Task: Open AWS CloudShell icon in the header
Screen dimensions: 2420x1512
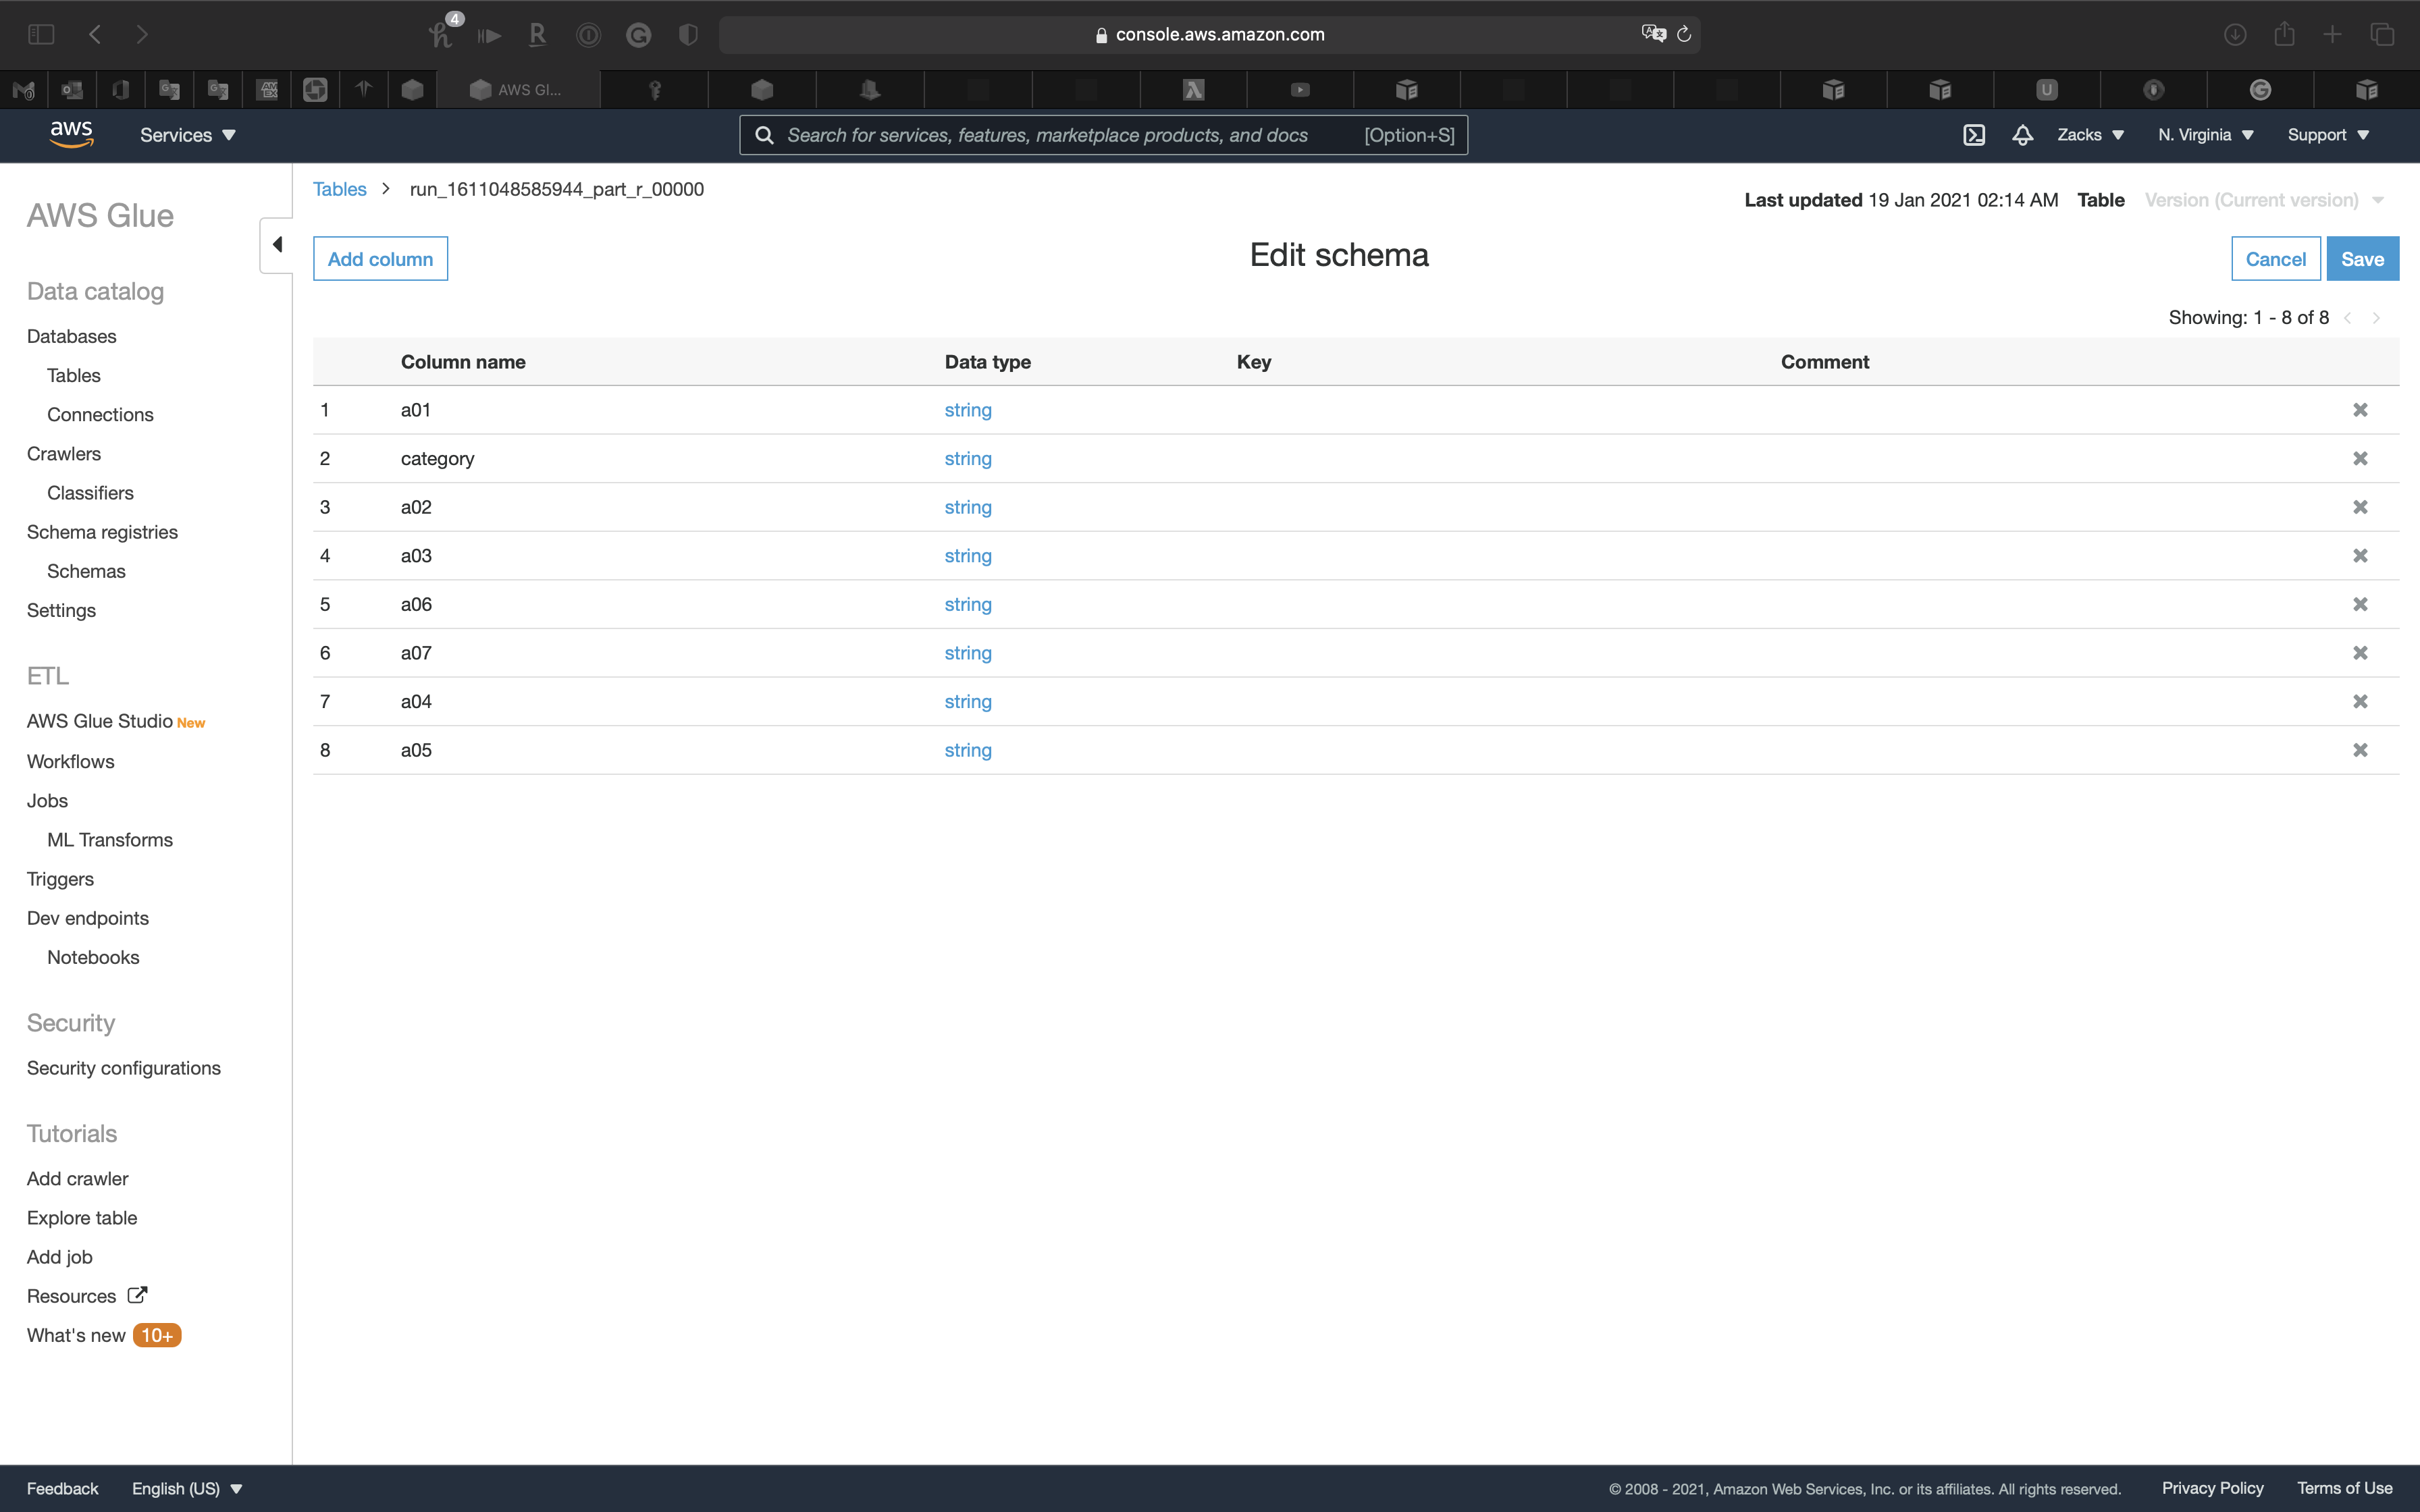Action: click(x=1973, y=135)
